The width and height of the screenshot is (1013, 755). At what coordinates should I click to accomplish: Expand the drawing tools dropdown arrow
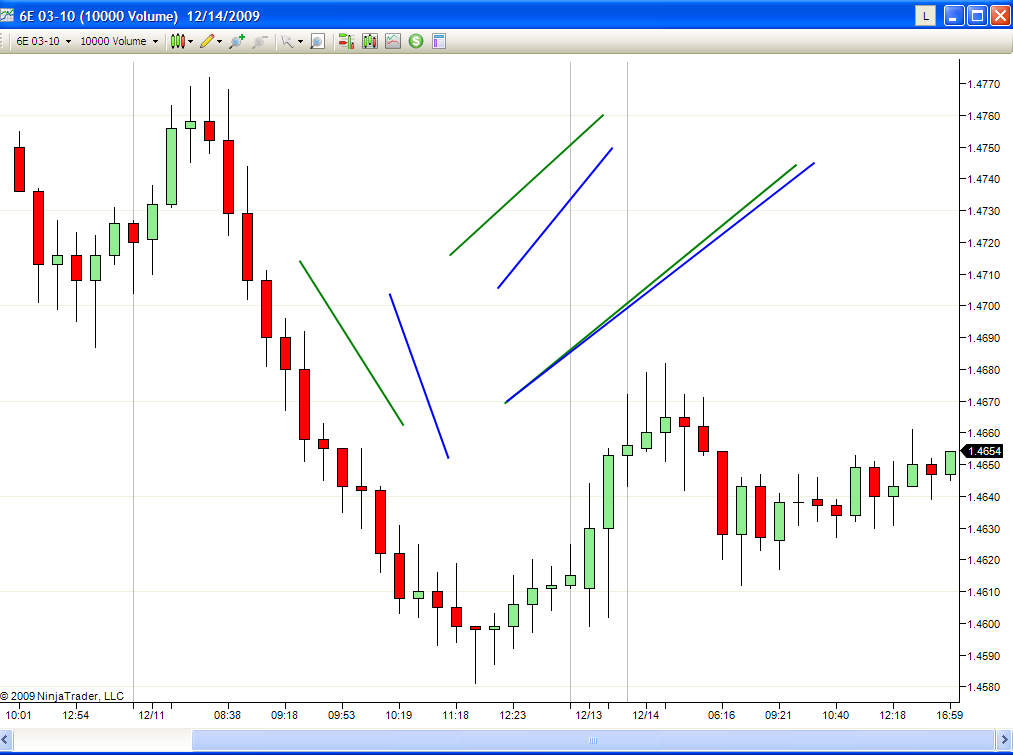(220, 41)
